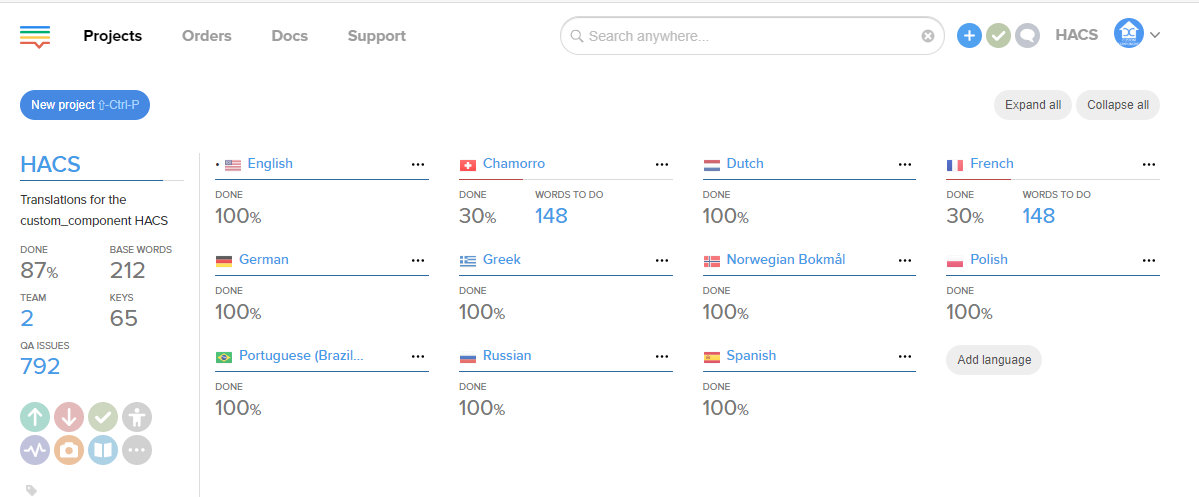Click the green upload arrow icon

[x=35, y=417]
